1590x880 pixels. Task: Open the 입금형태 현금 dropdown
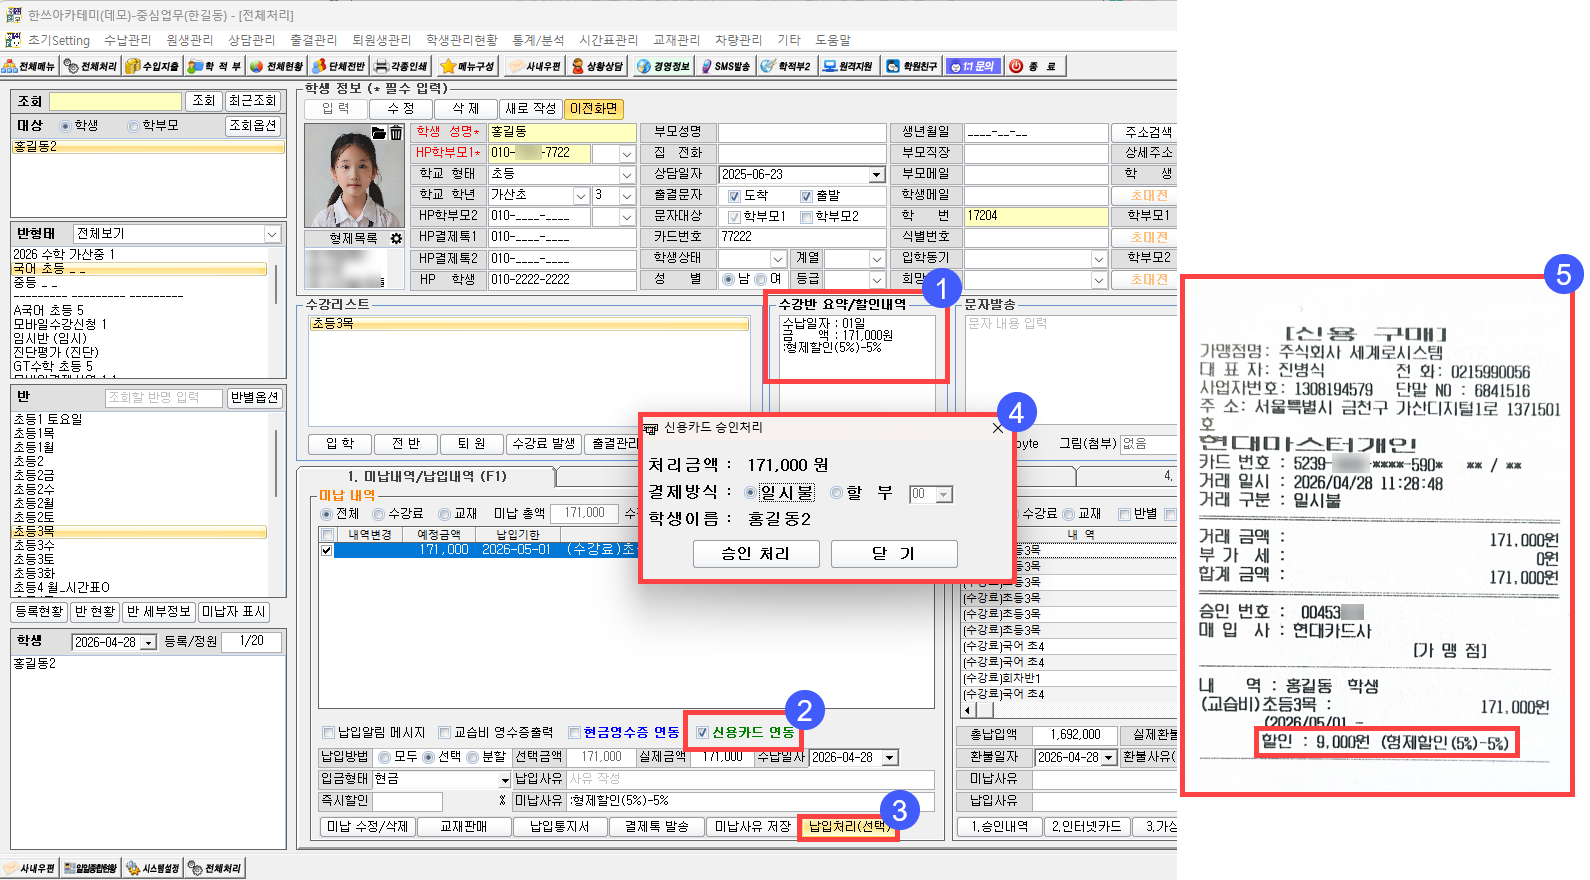504,779
